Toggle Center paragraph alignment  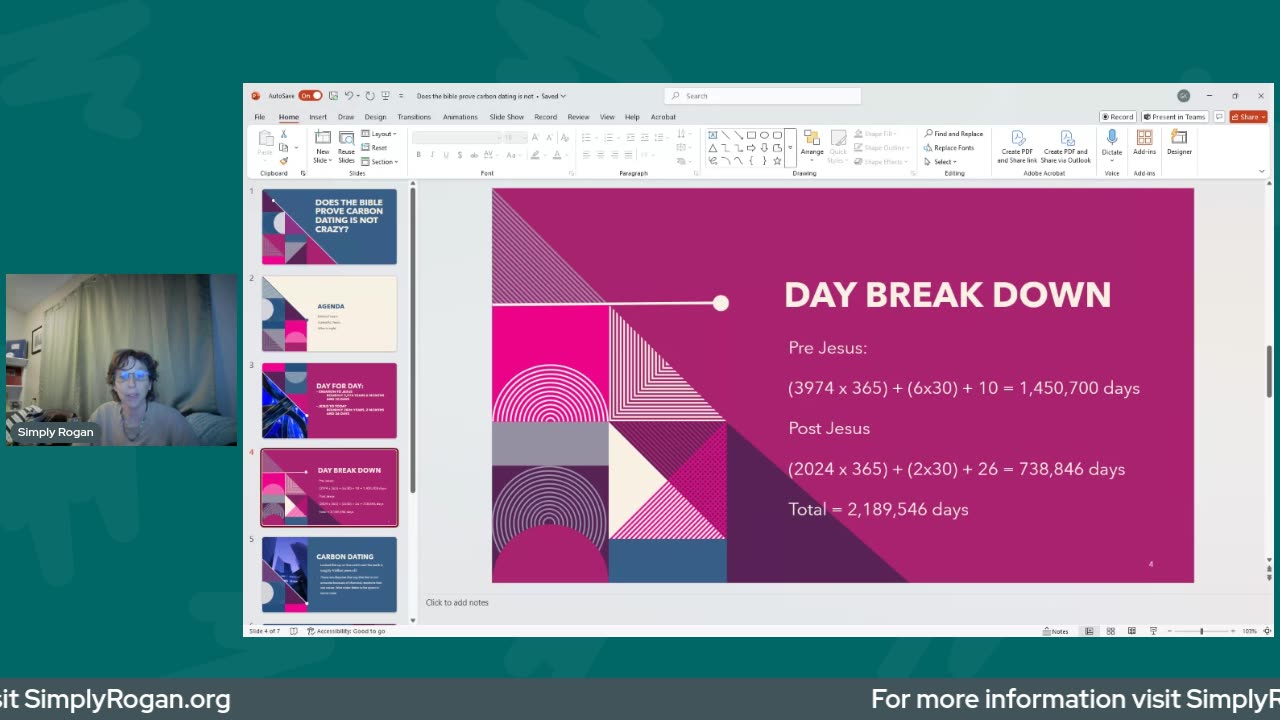click(600, 155)
